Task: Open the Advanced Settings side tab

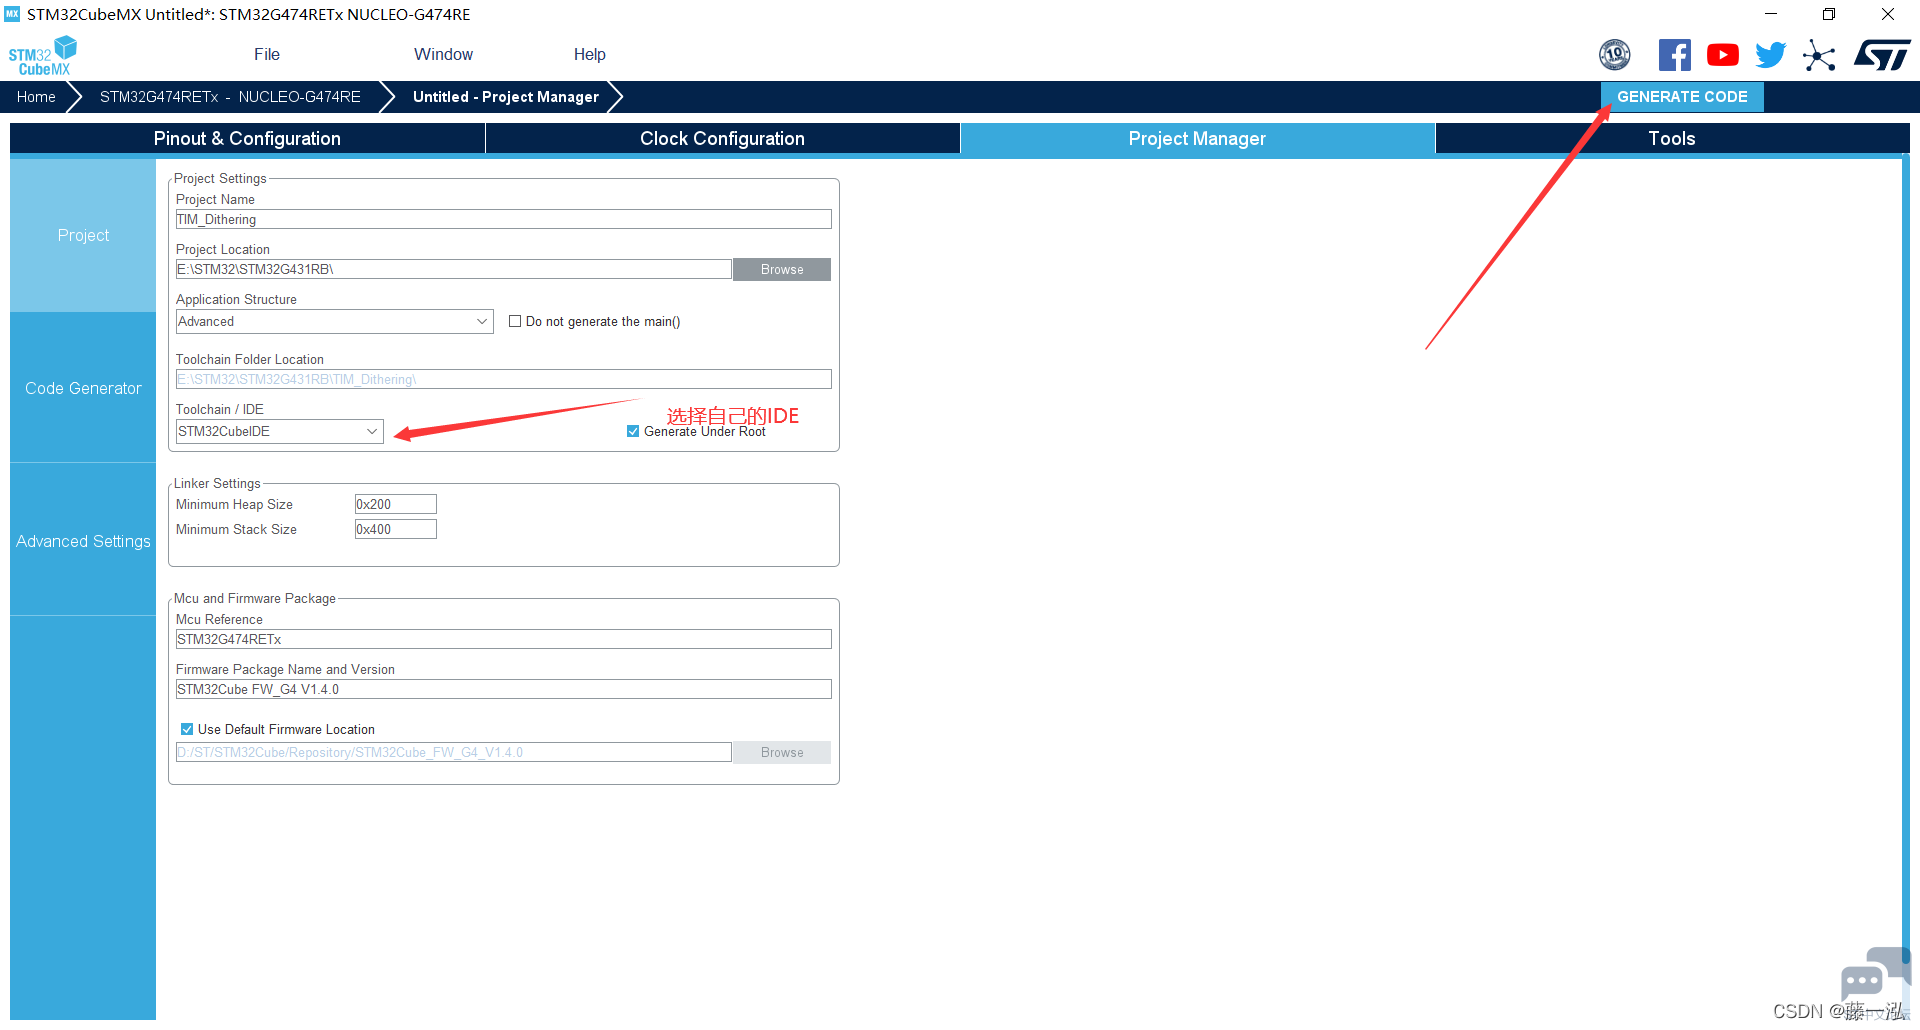Action: [x=83, y=541]
